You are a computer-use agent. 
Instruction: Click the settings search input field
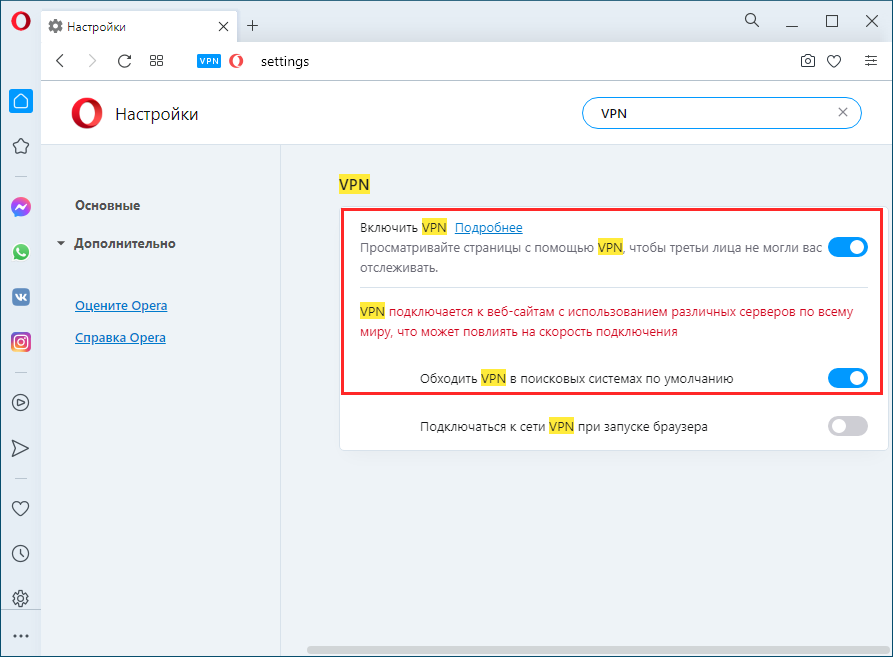point(722,113)
